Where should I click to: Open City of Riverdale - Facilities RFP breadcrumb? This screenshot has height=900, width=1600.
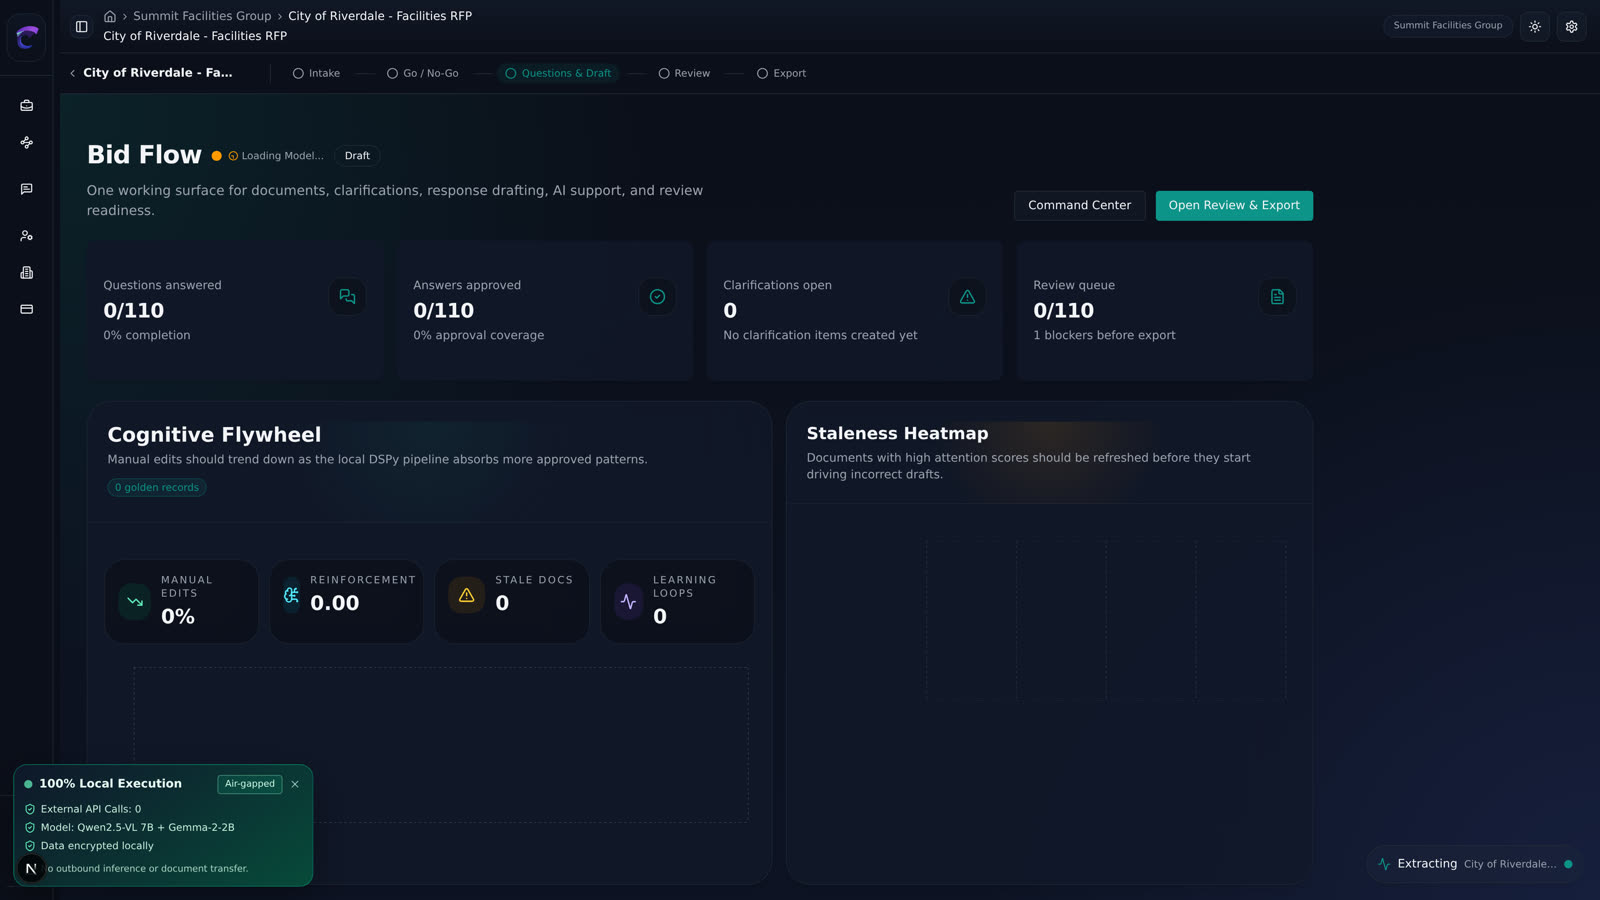(x=380, y=16)
